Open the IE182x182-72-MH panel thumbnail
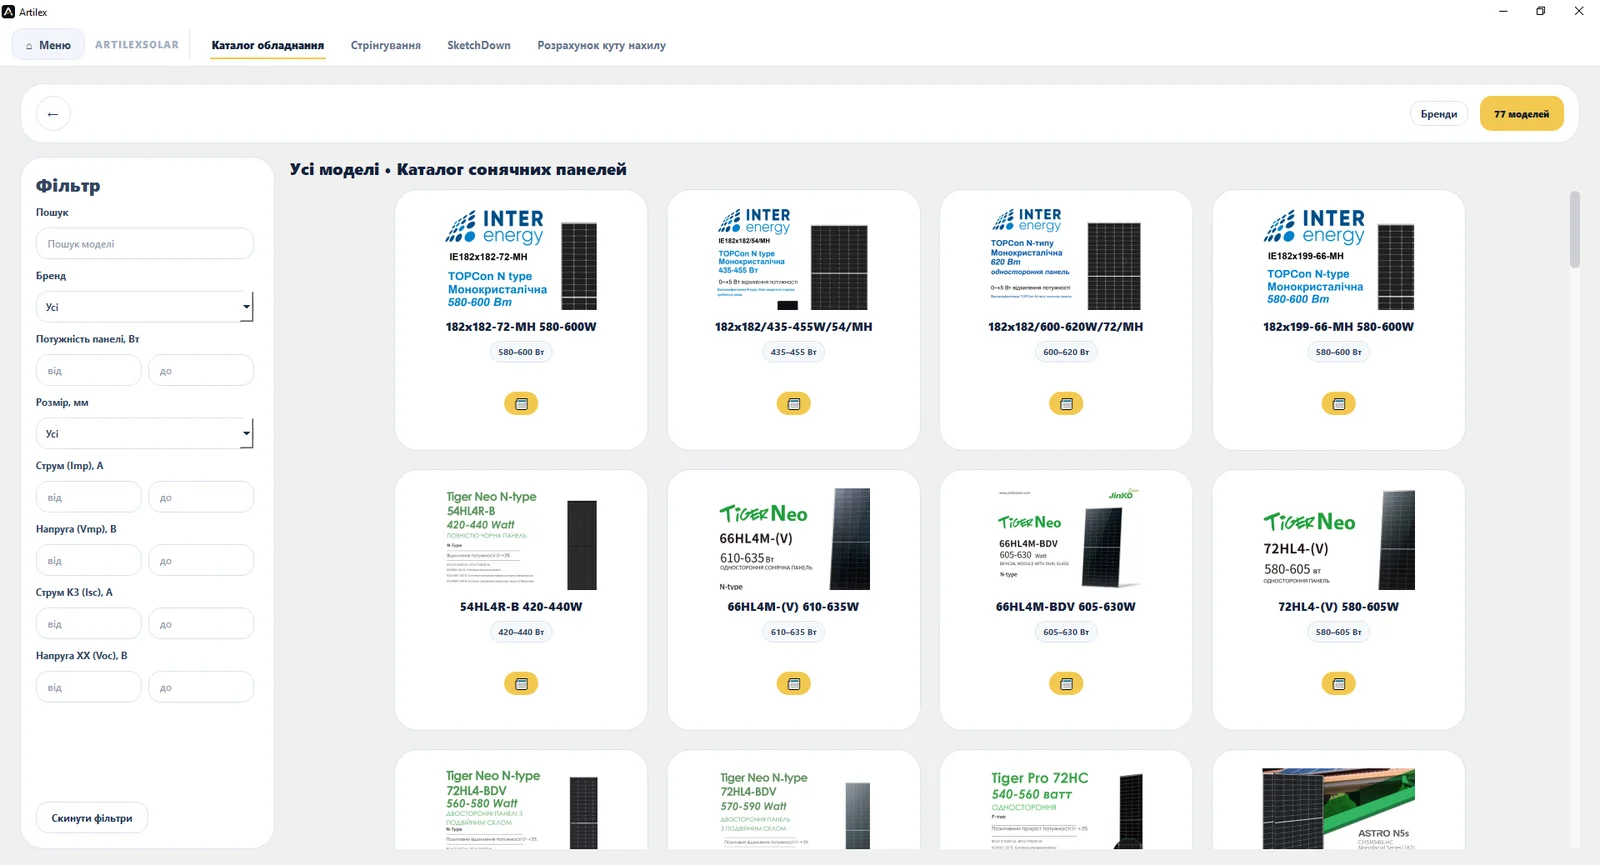 point(521,261)
